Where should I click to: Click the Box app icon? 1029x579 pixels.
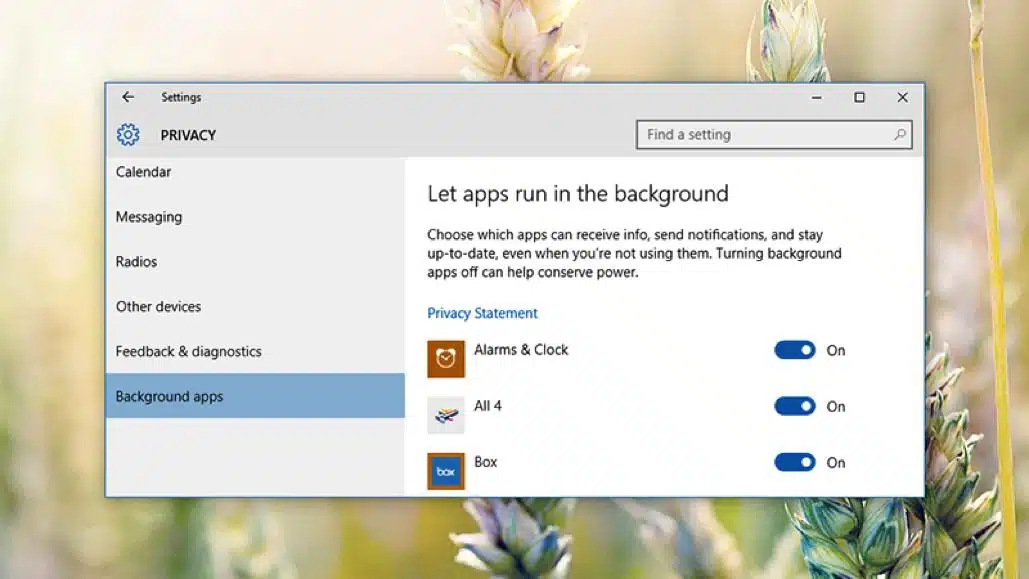pyautogui.click(x=446, y=469)
